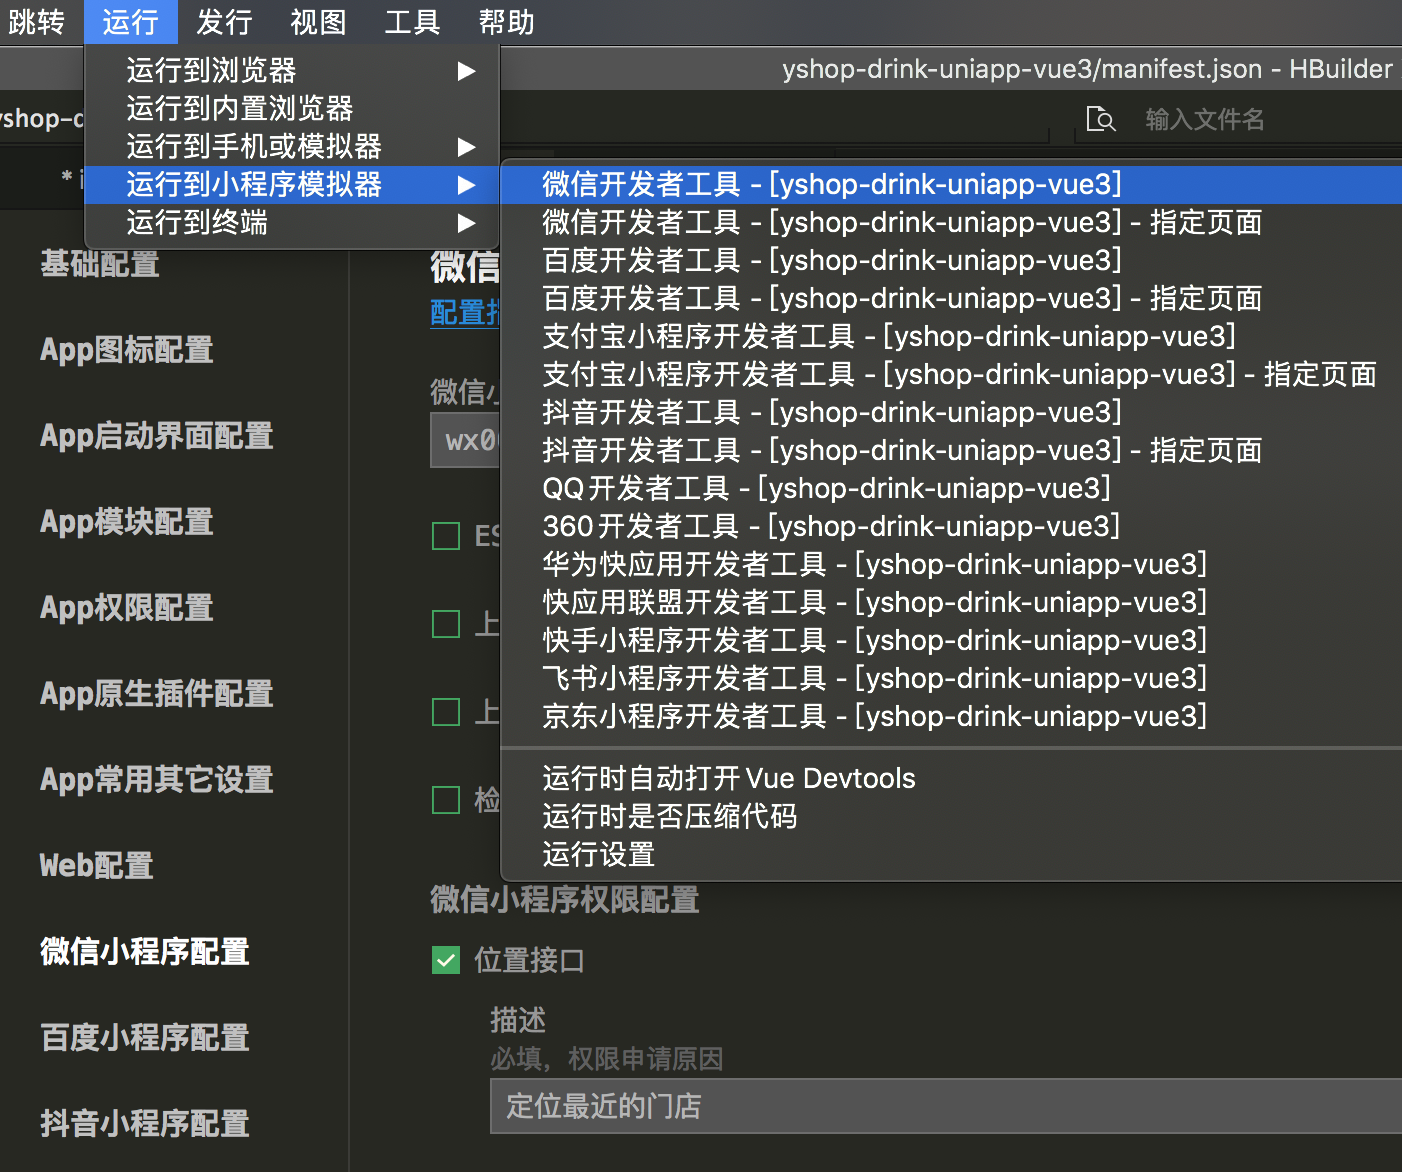This screenshot has height=1172, width=1402.
Task: Run in 百度开发者工具 without 指定页面
Action: 951,261
